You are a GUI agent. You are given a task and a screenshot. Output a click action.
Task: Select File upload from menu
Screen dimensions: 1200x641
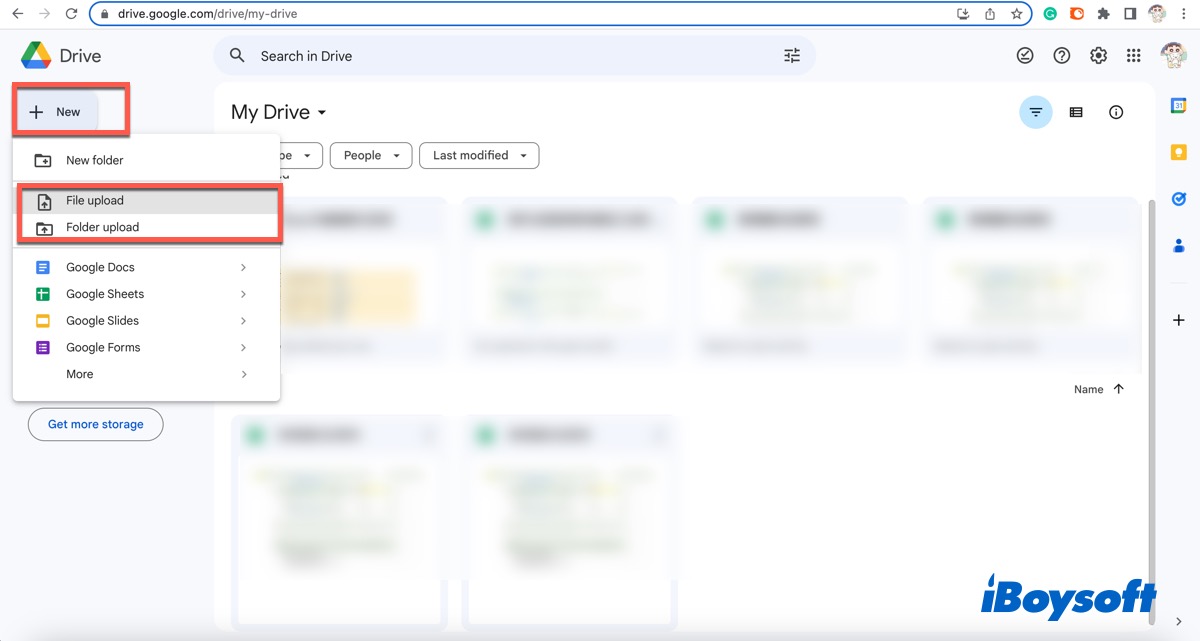(95, 201)
